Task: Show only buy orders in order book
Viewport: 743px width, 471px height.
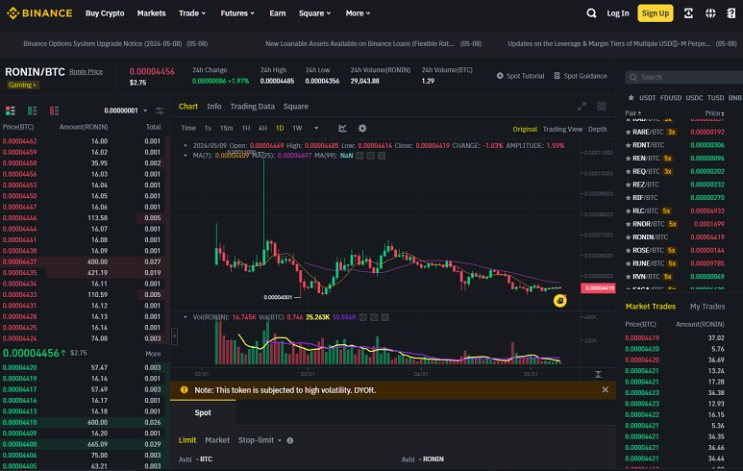Action: tap(32, 111)
